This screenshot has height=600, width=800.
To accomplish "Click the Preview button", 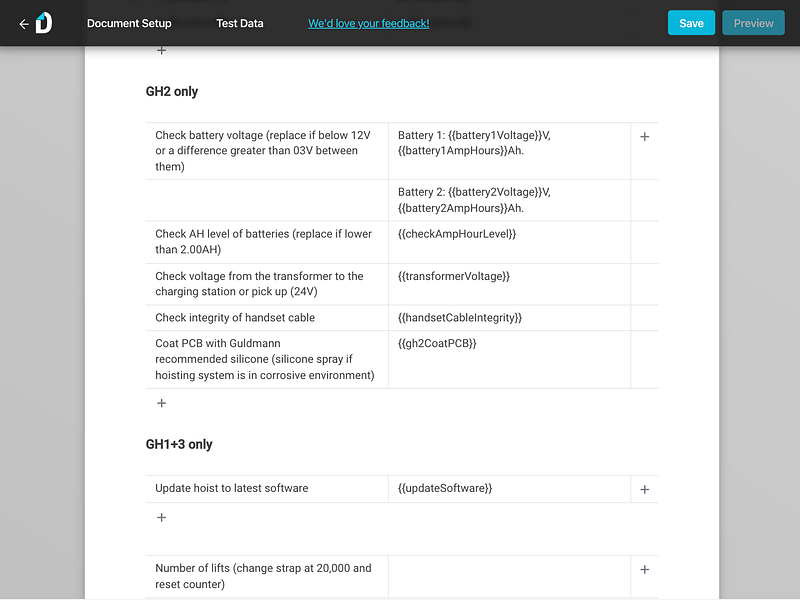I will 753,23.
